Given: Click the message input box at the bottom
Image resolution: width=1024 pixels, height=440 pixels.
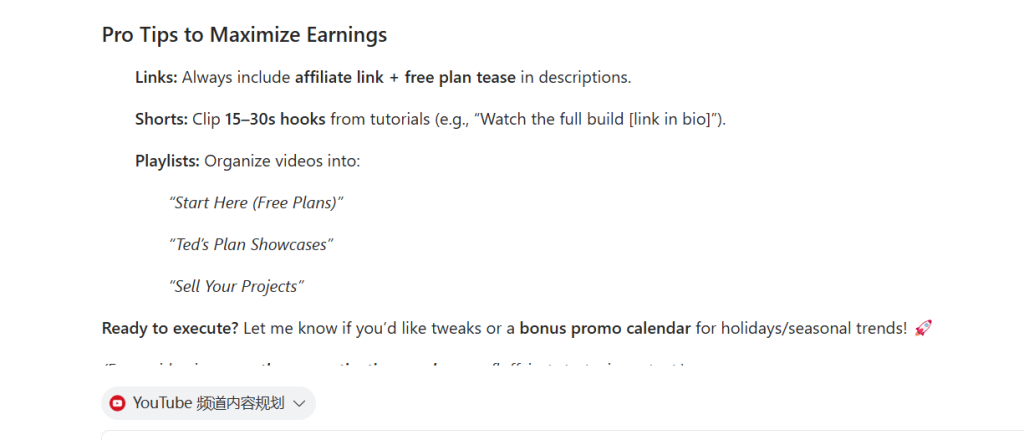Looking at the screenshot, I should [x=560, y=434].
